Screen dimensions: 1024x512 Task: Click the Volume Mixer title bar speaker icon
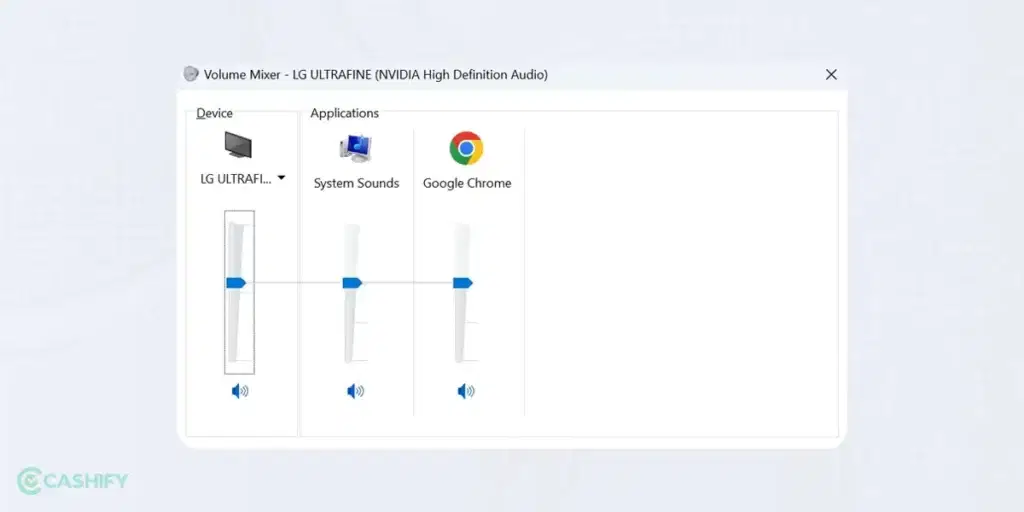pos(191,74)
